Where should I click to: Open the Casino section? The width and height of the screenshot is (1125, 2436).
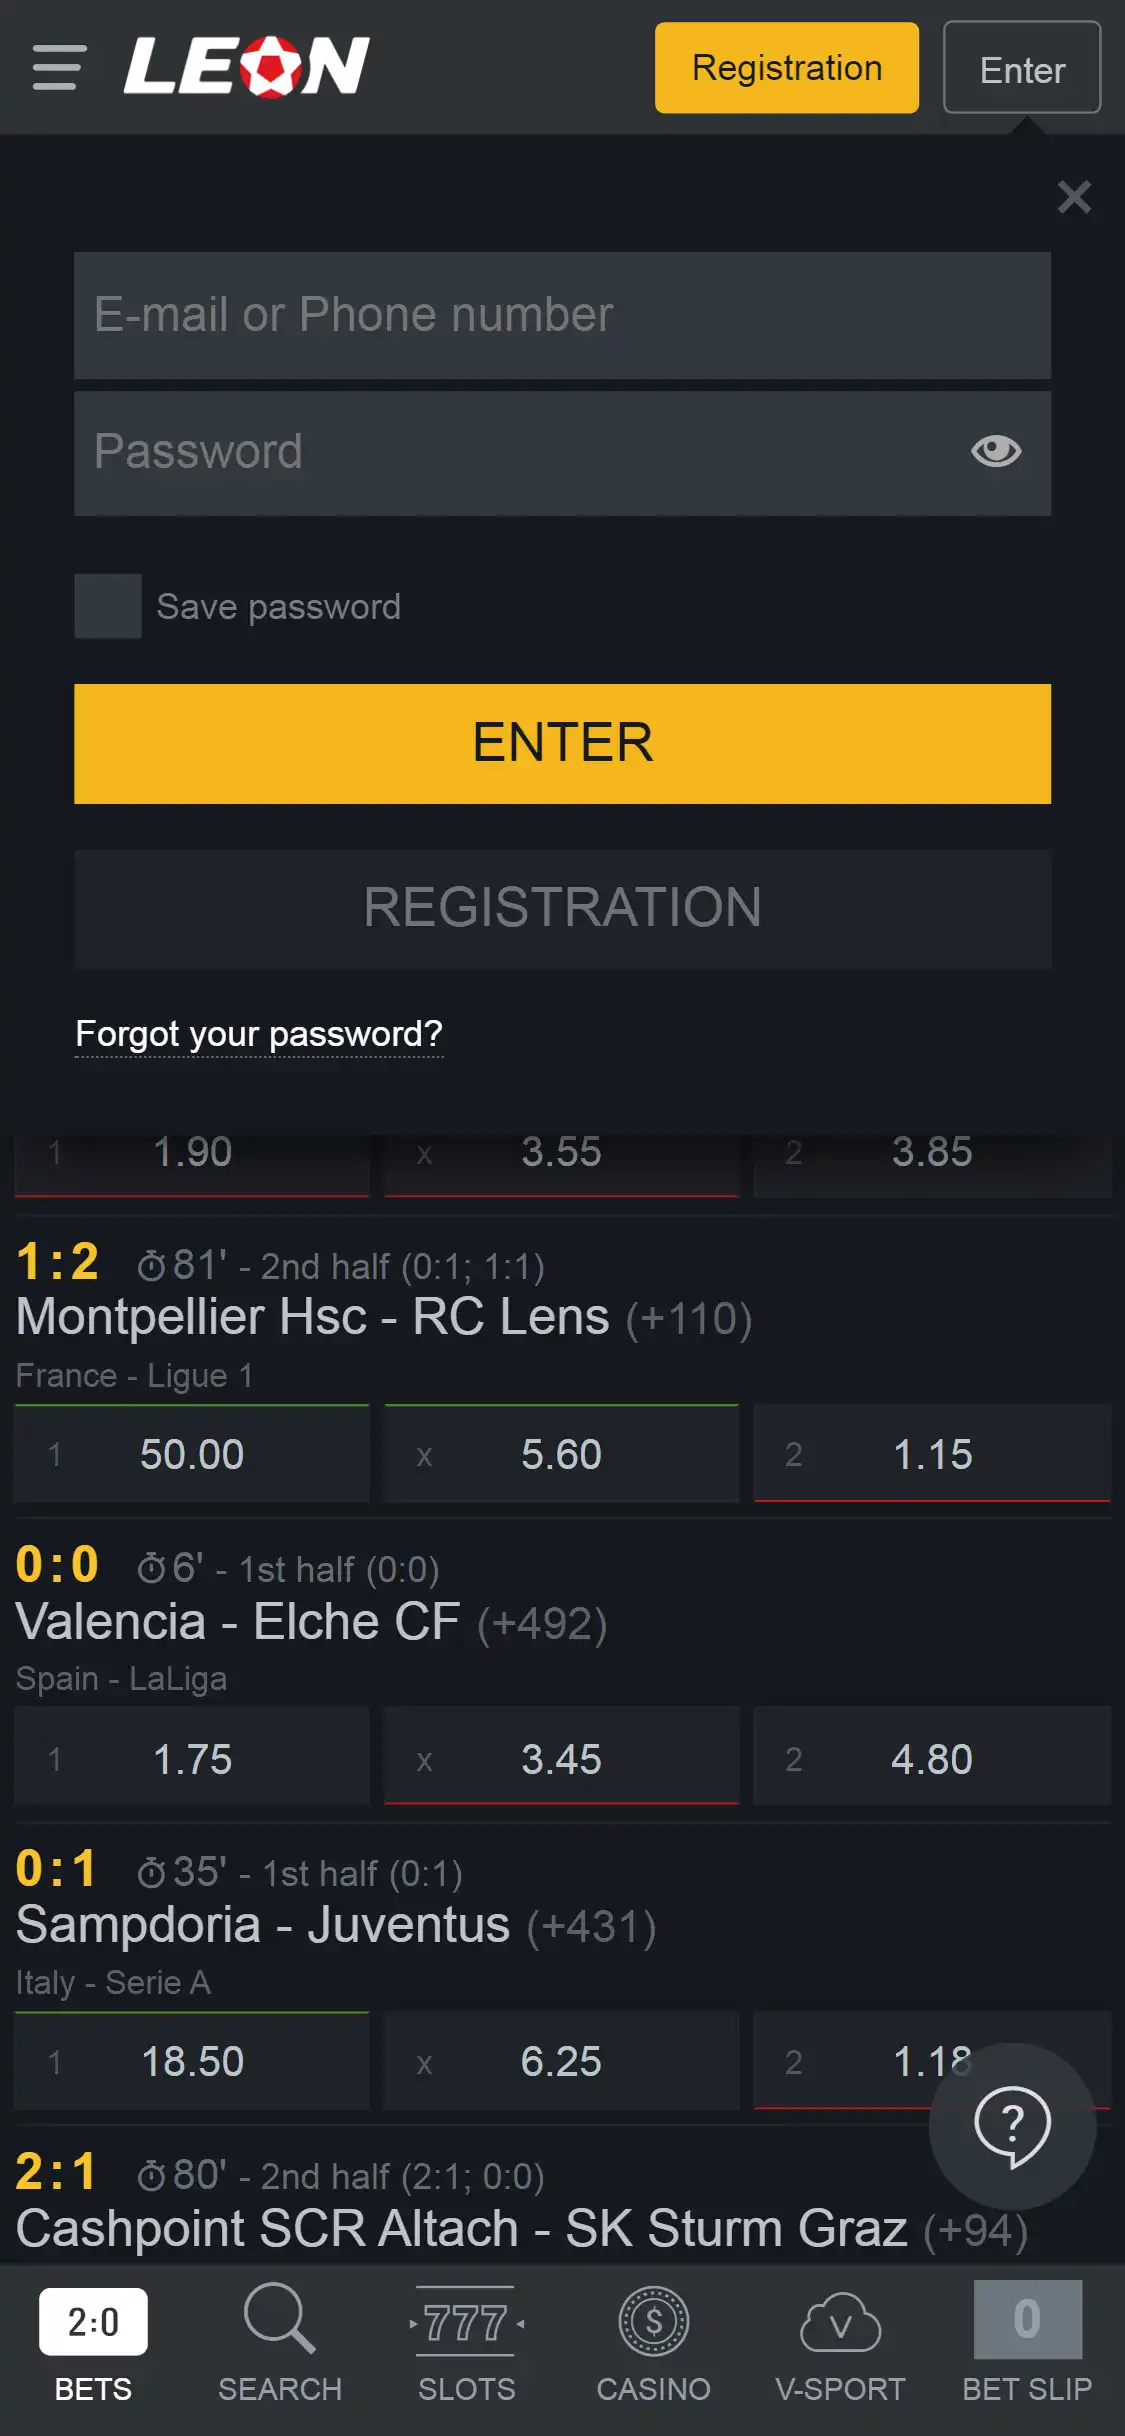point(653,2335)
